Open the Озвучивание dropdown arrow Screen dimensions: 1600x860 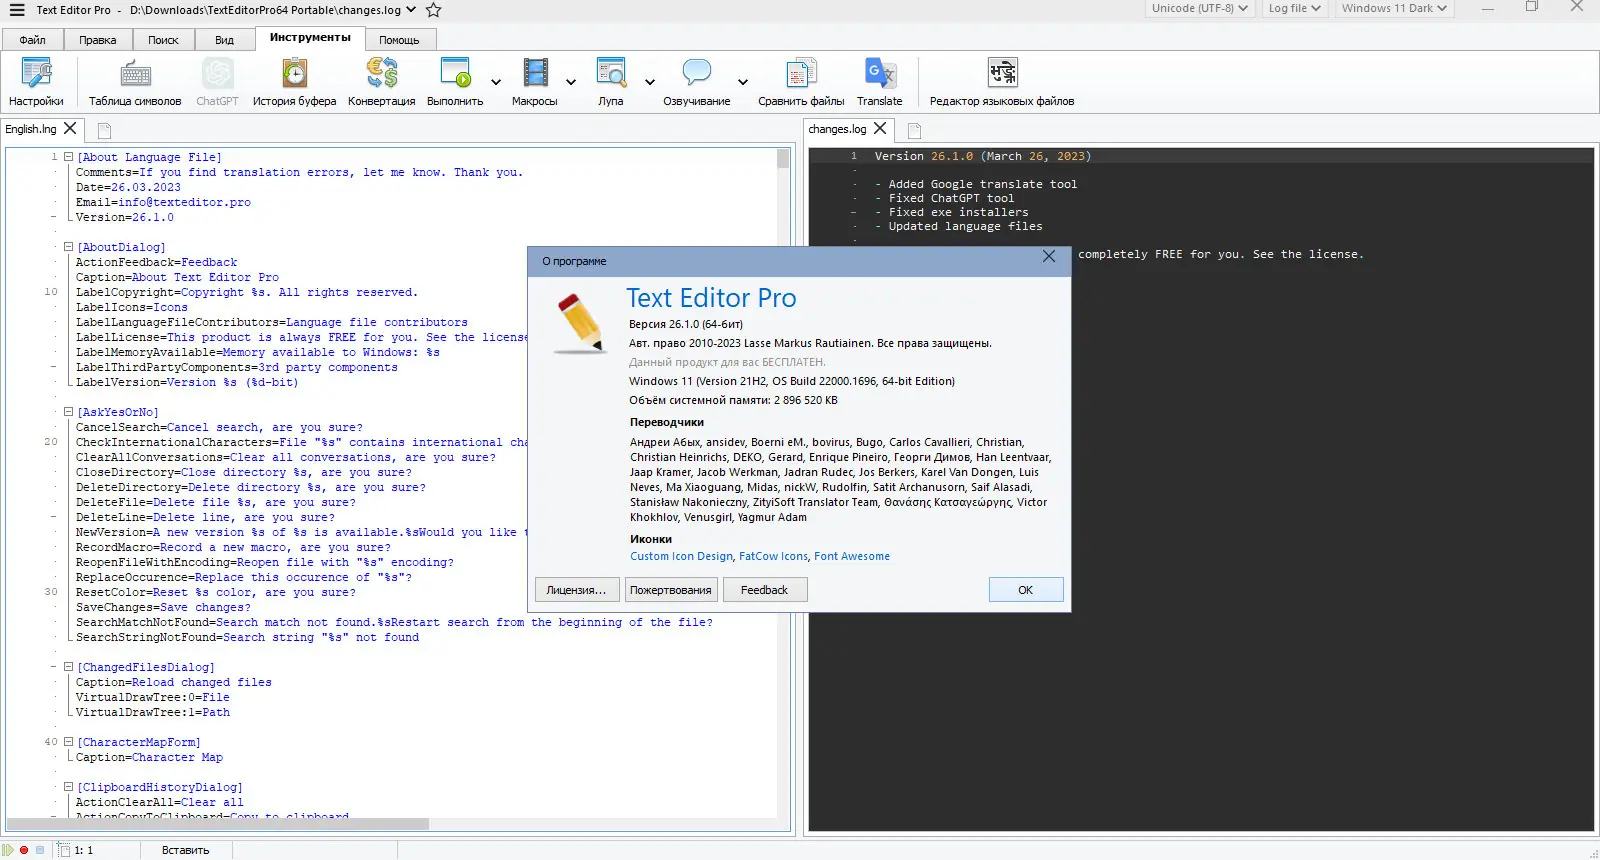coord(743,82)
